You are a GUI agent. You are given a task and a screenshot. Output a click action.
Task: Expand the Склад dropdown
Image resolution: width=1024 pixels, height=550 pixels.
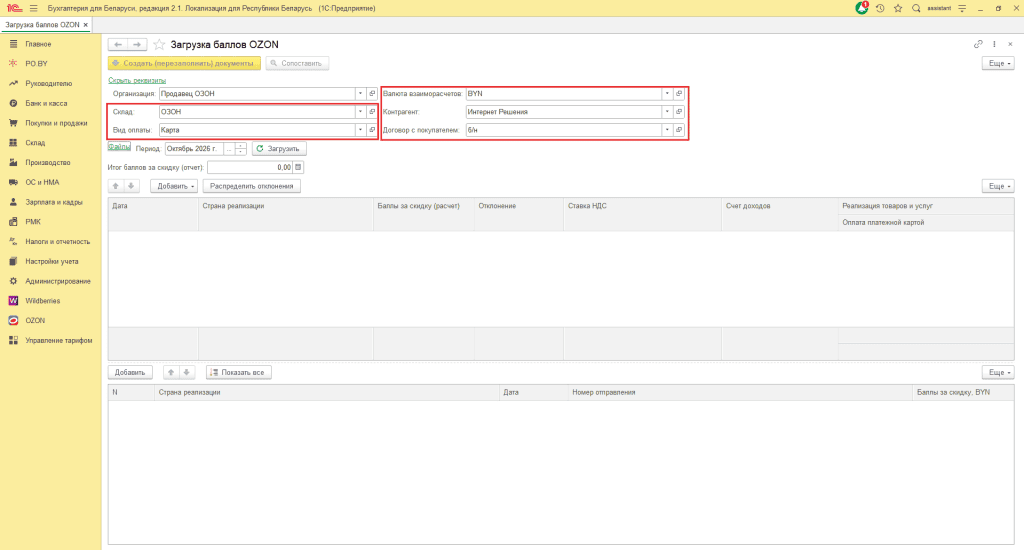point(360,112)
